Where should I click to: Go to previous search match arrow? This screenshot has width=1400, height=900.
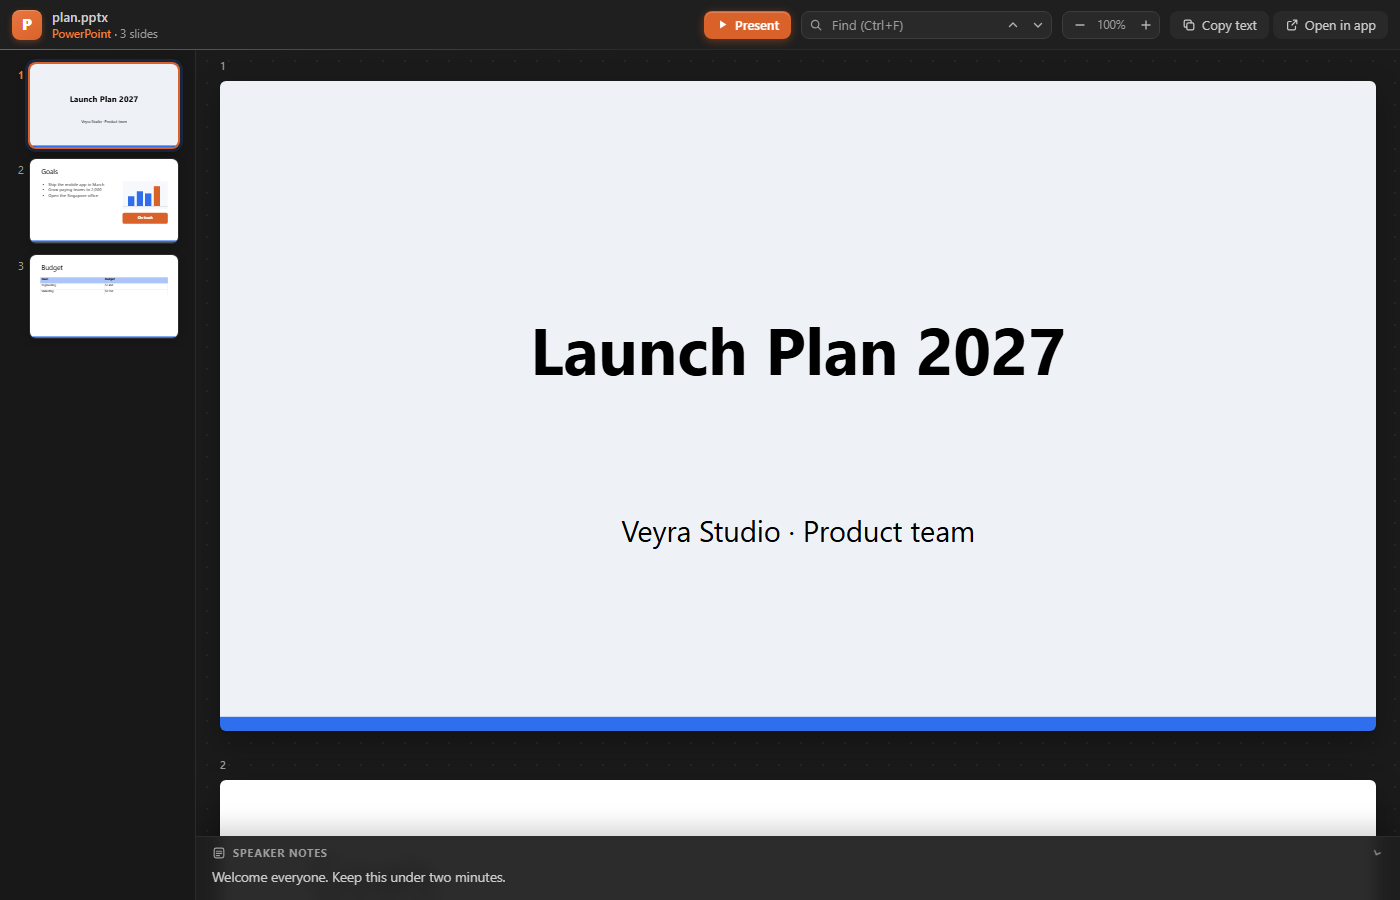(x=1013, y=25)
